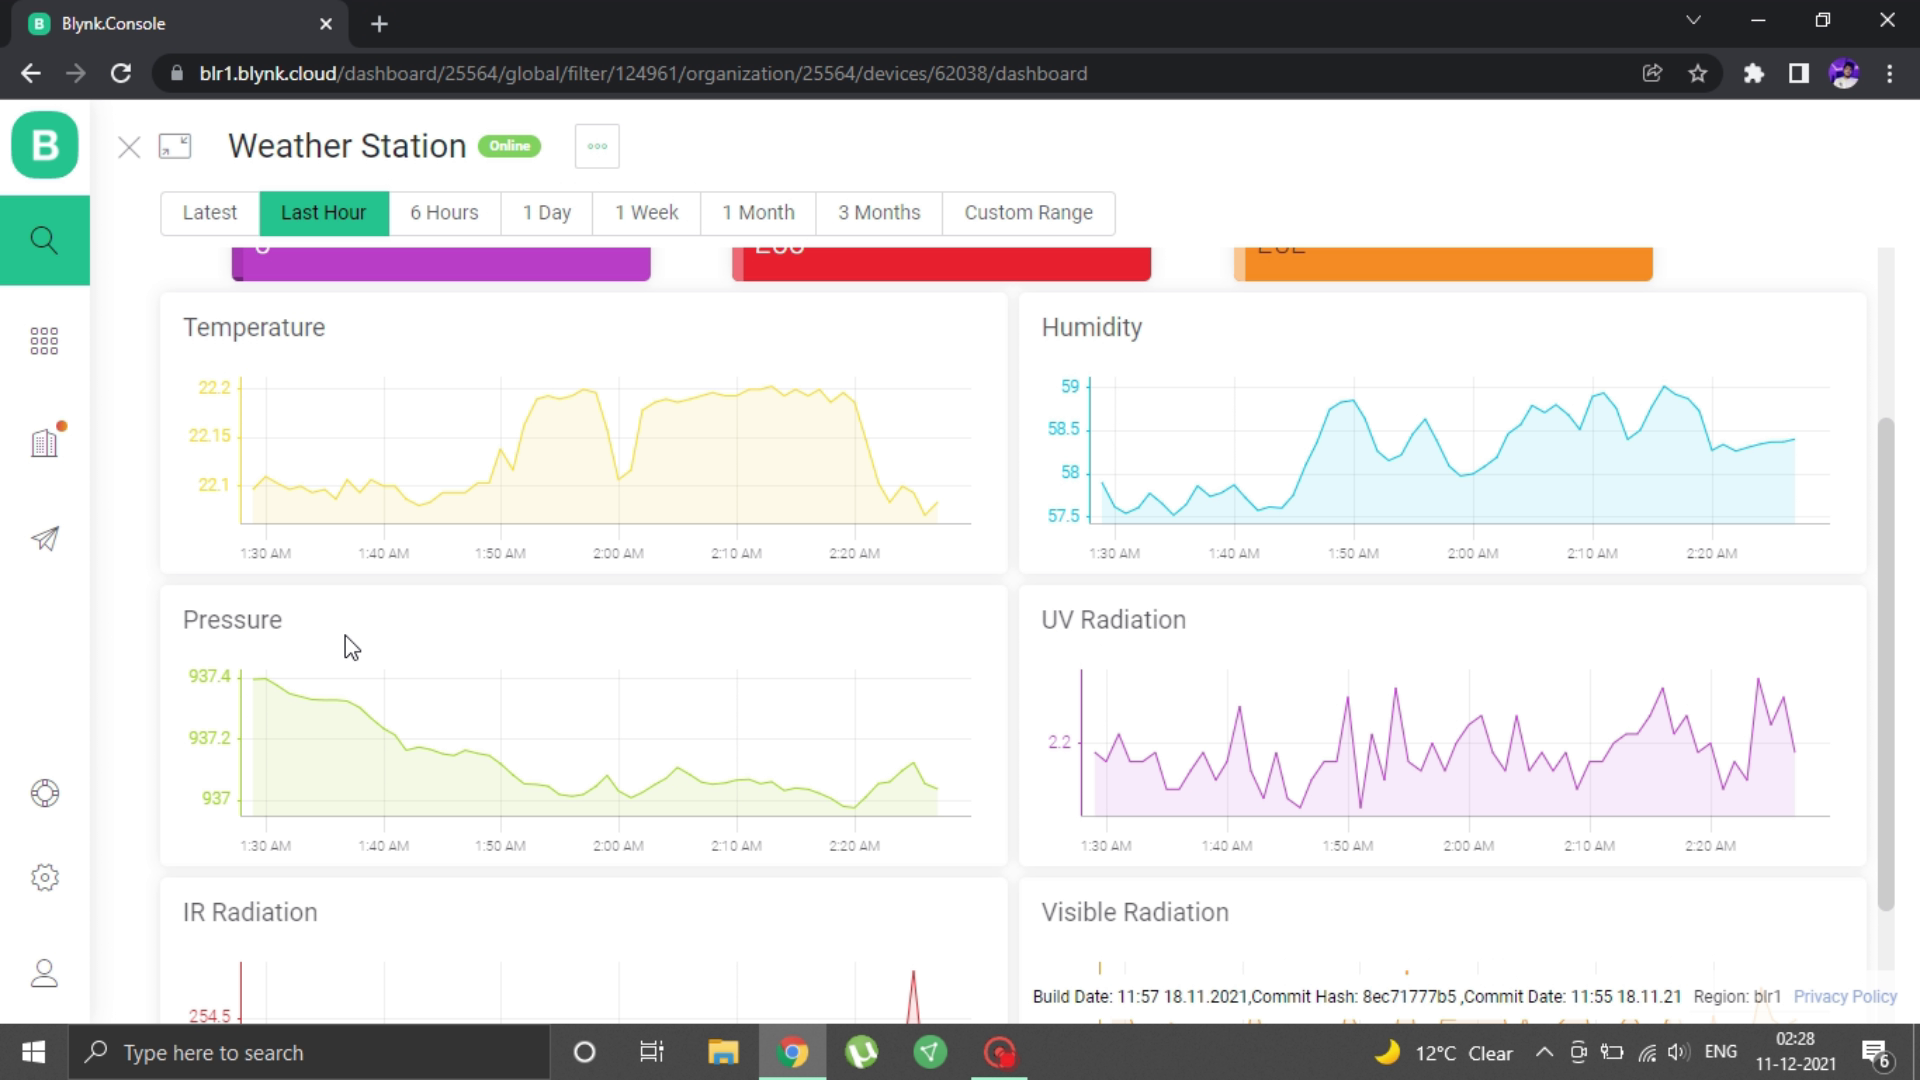Viewport: 1920px width, 1080px height.
Task: Open the paper plane messages icon
Action: click(x=45, y=538)
